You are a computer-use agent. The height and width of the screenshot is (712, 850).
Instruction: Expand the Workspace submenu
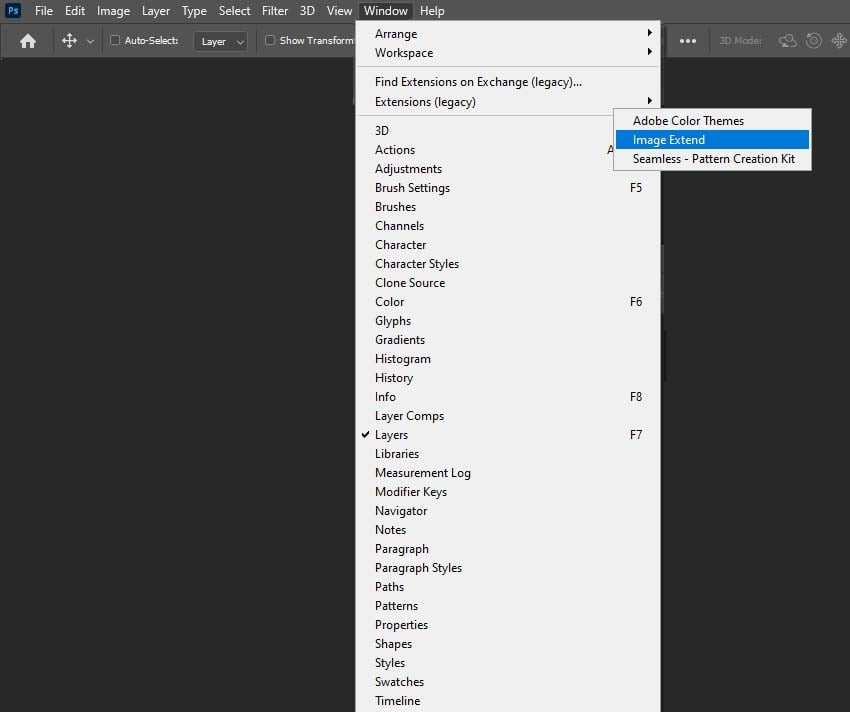click(x=508, y=53)
